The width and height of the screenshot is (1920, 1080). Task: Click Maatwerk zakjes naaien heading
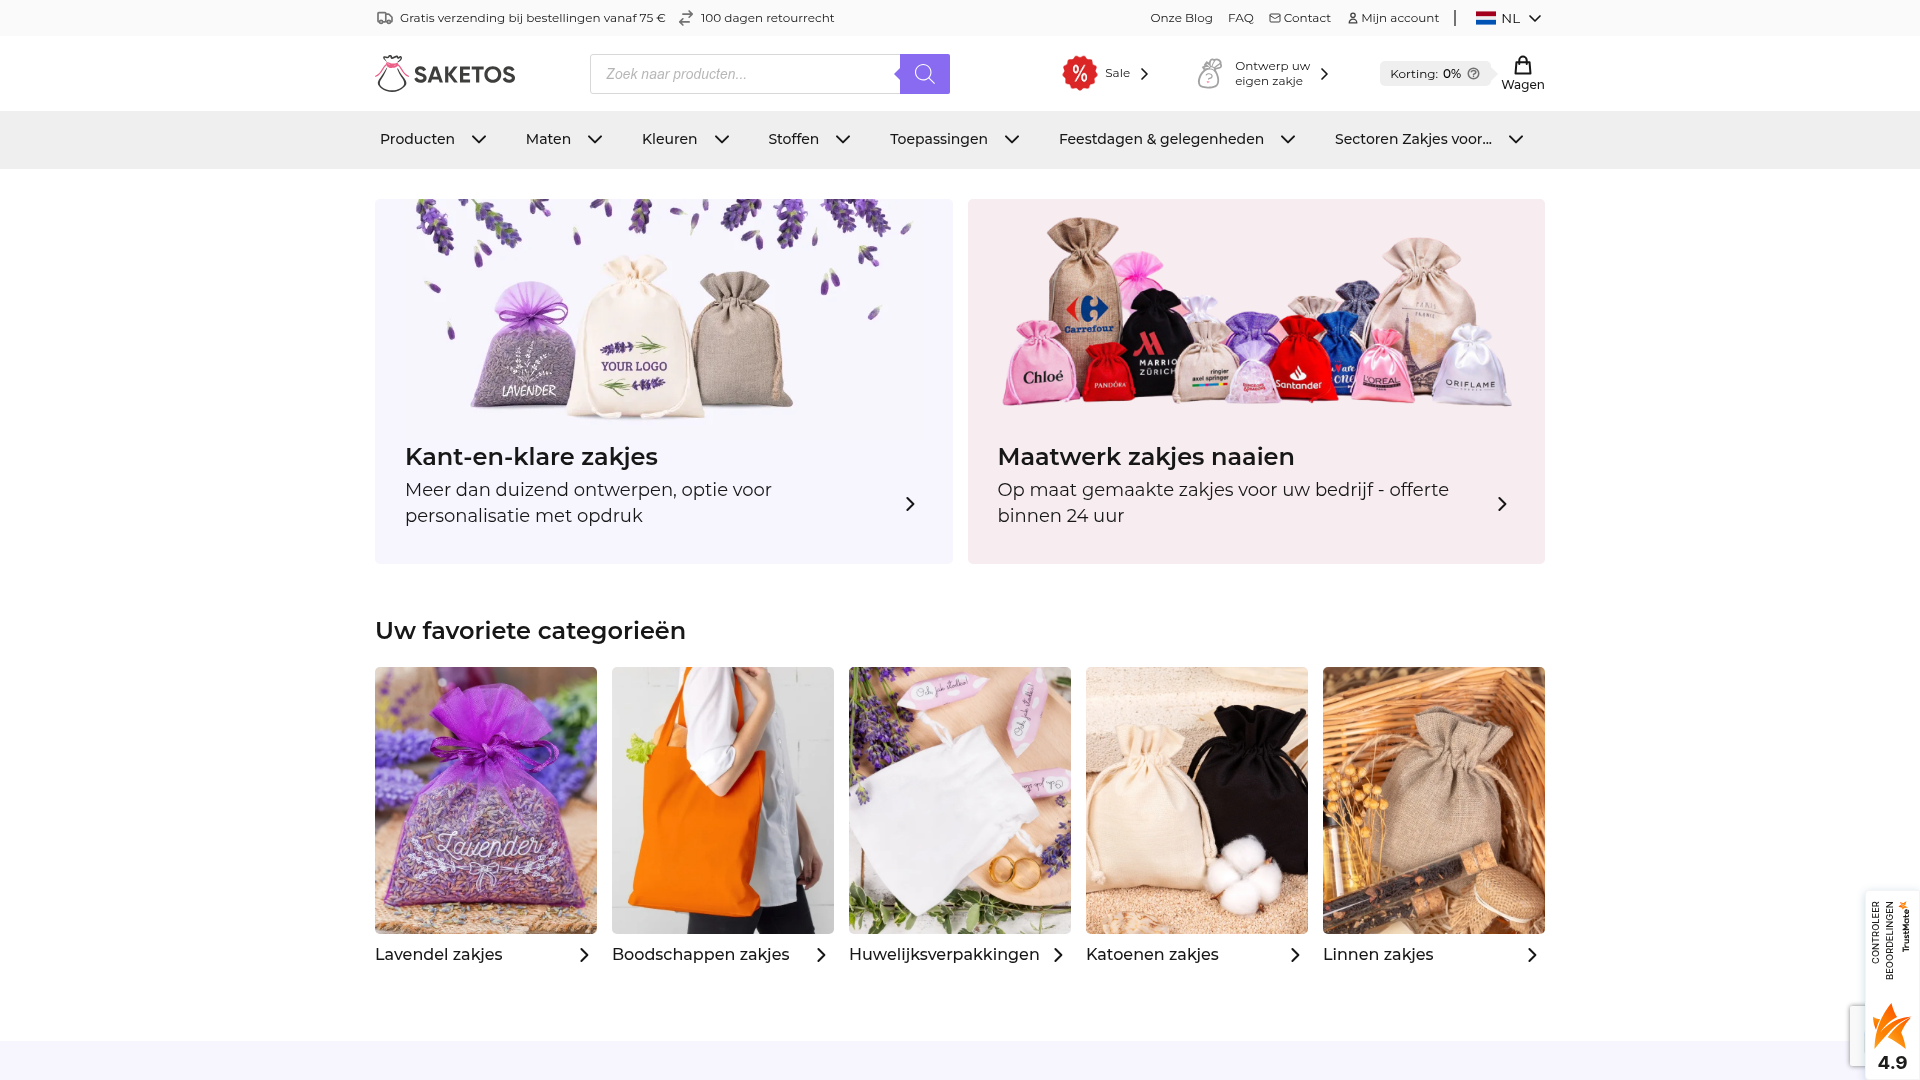pos(1146,457)
